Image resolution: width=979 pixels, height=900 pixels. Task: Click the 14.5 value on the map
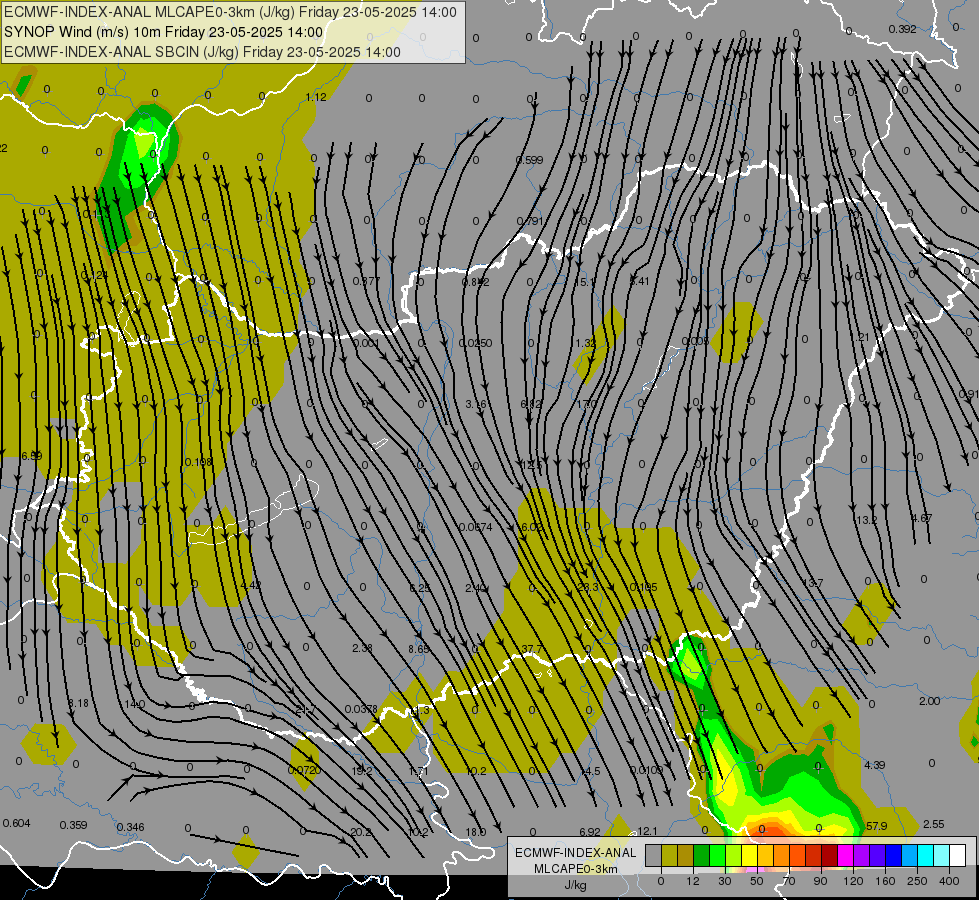click(590, 771)
